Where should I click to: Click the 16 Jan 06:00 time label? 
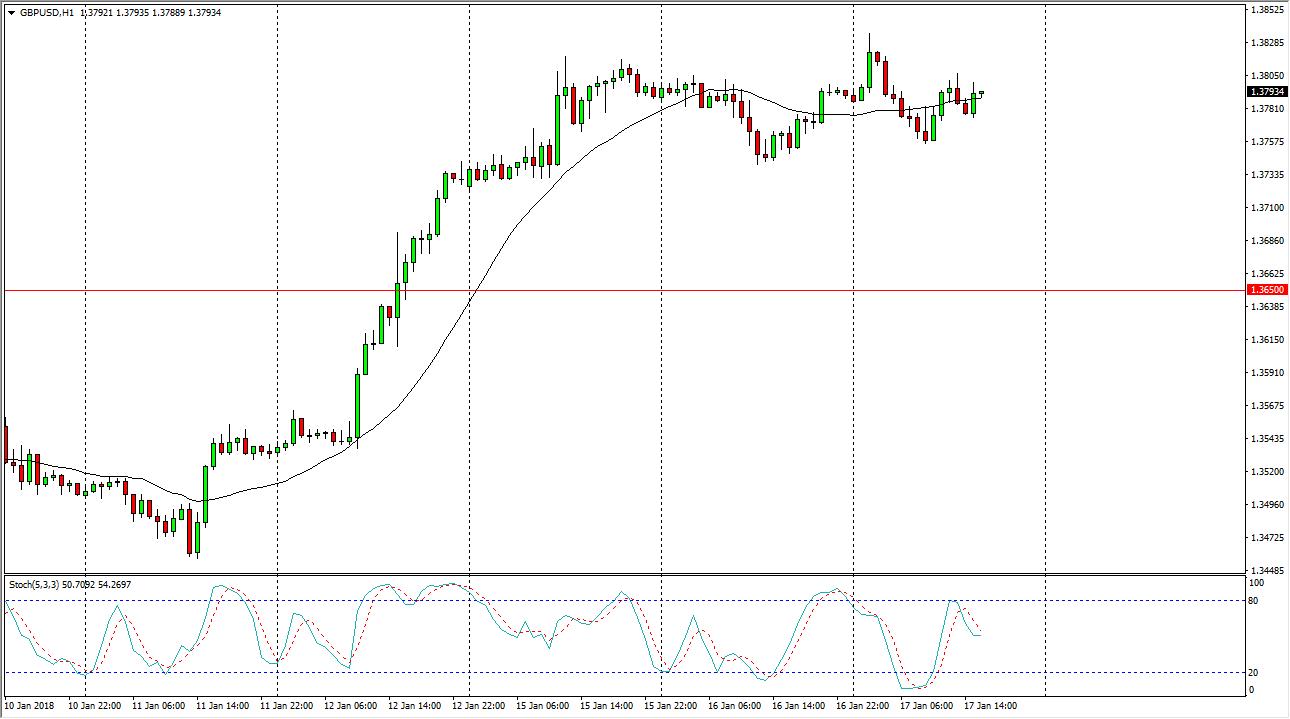click(x=735, y=706)
